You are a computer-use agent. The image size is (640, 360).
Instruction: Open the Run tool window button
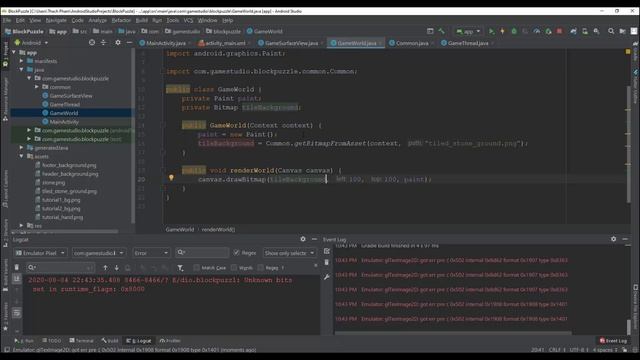24,340
